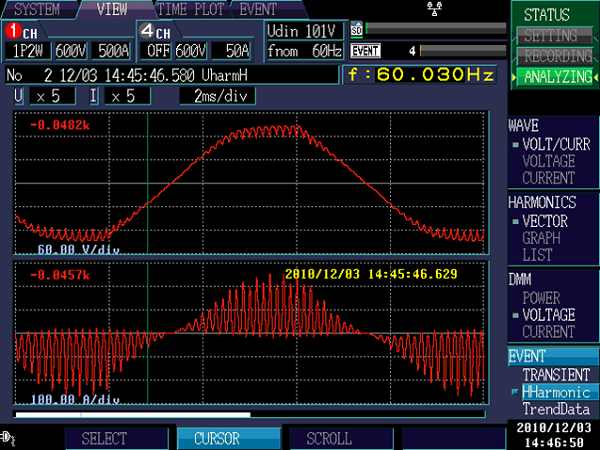Choose HHarmonic in the EVENT list
Image resolution: width=600 pixels, height=450 pixels.
pyautogui.click(x=555, y=392)
